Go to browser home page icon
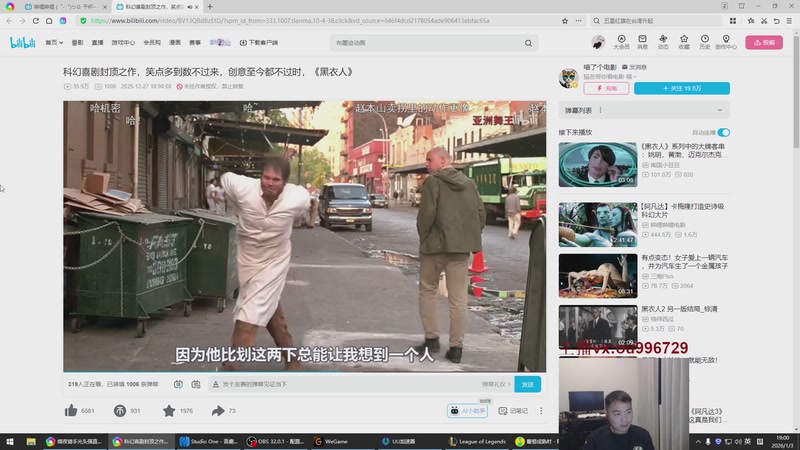The width and height of the screenshot is (800, 450). [49, 21]
